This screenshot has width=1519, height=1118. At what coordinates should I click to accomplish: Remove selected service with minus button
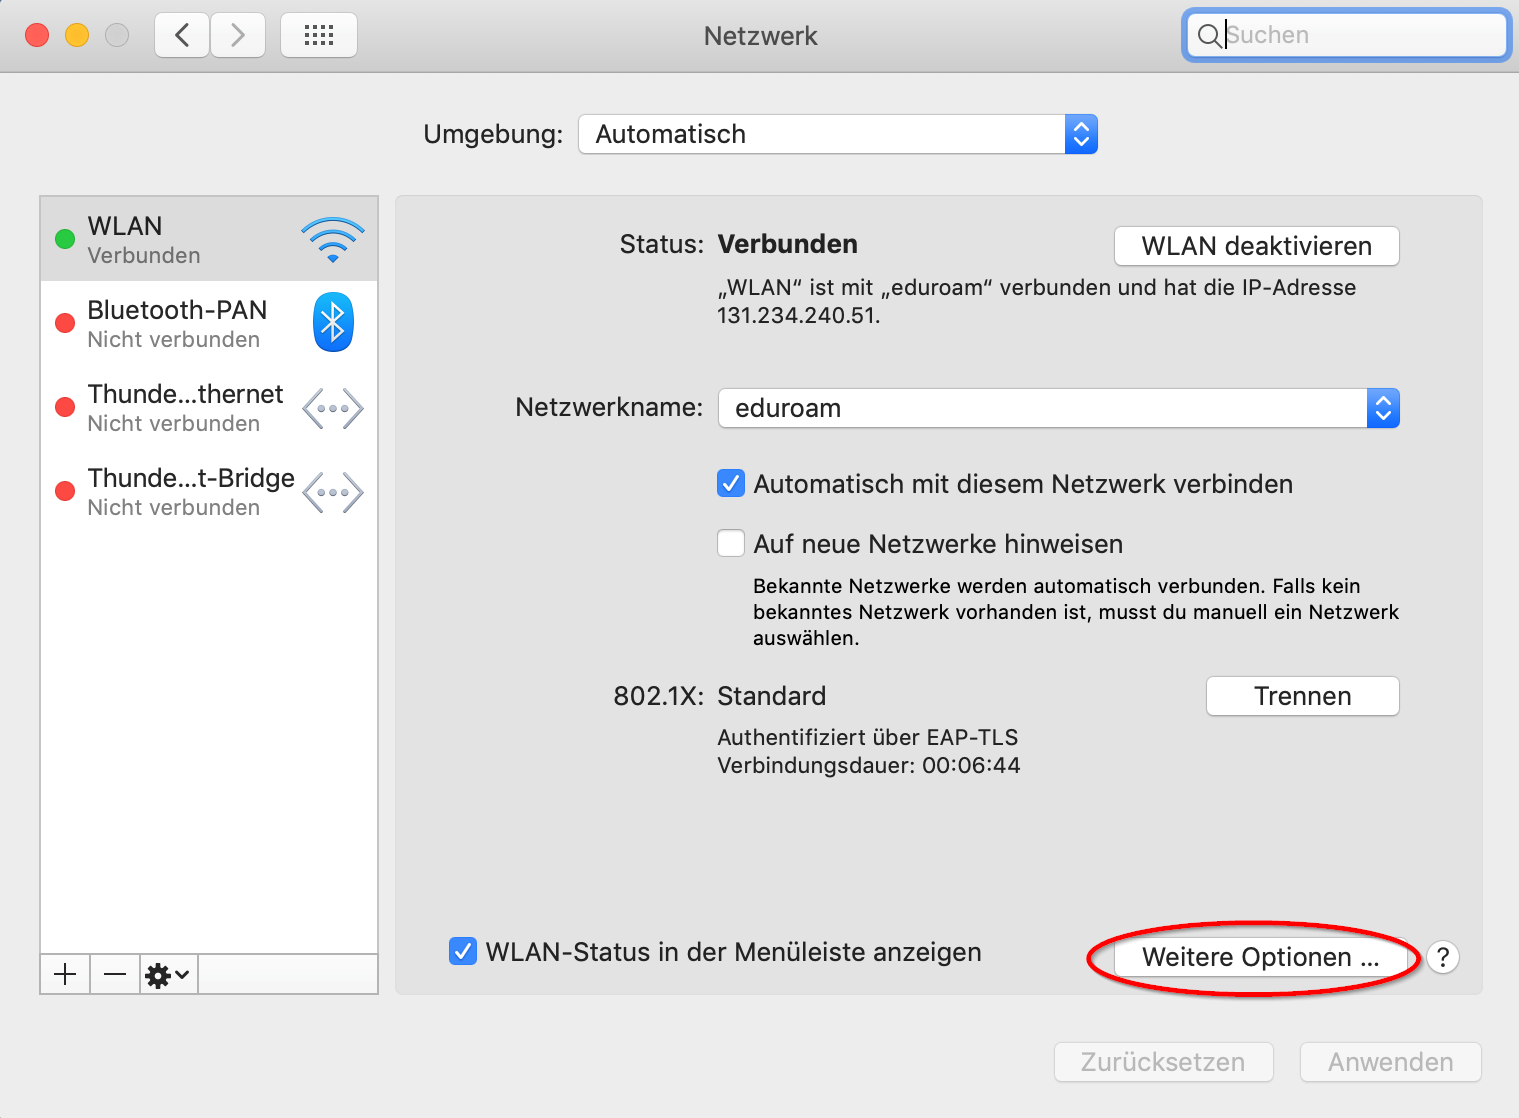coord(115,974)
